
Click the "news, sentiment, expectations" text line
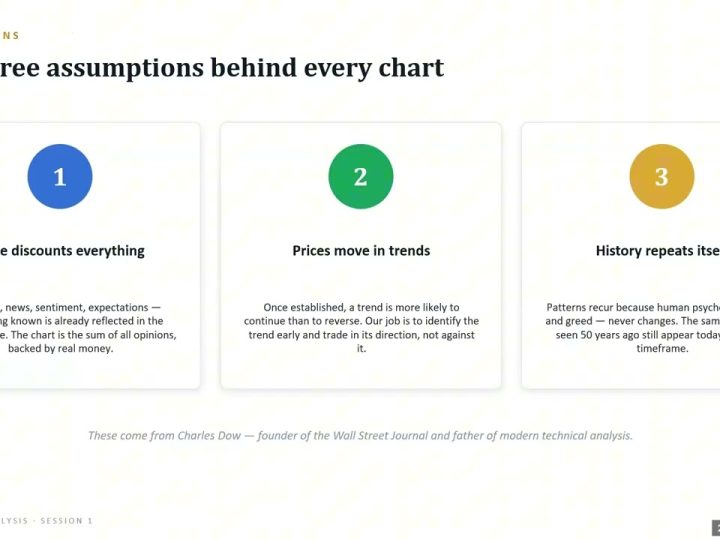80,307
